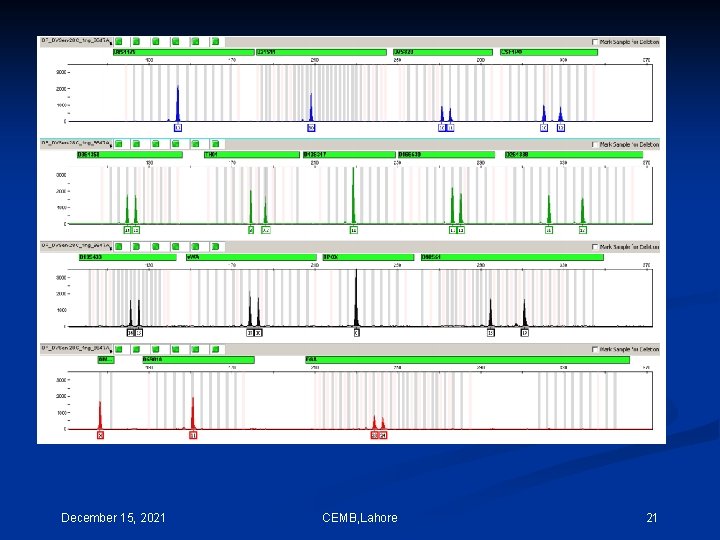Click footer text 'CEMB,Lahore'
Screen dimensions: 720x540
[360, 518]
